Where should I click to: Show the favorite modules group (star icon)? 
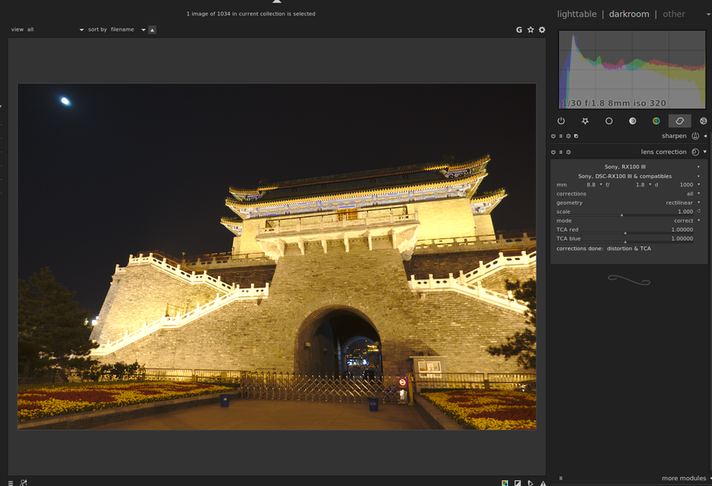pyautogui.click(x=585, y=121)
